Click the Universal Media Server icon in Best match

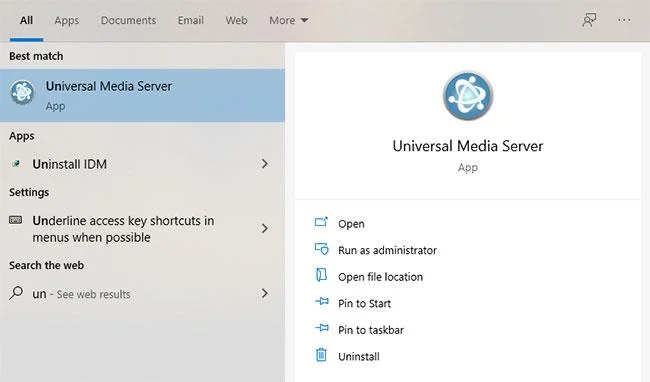tap(22, 92)
